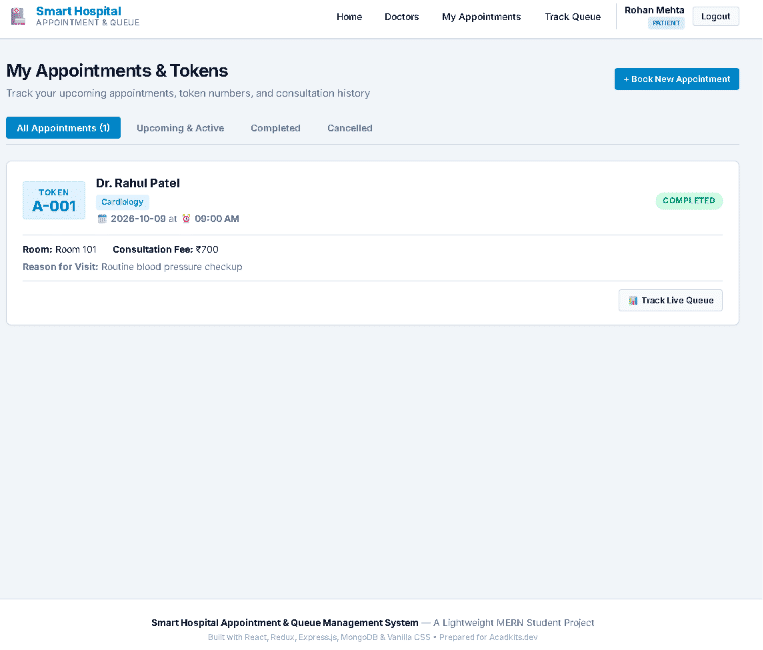Viewport: 763px width, 650px height.
Task: Select the All Appointments (1) tab
Action: (x=63, y=128)
